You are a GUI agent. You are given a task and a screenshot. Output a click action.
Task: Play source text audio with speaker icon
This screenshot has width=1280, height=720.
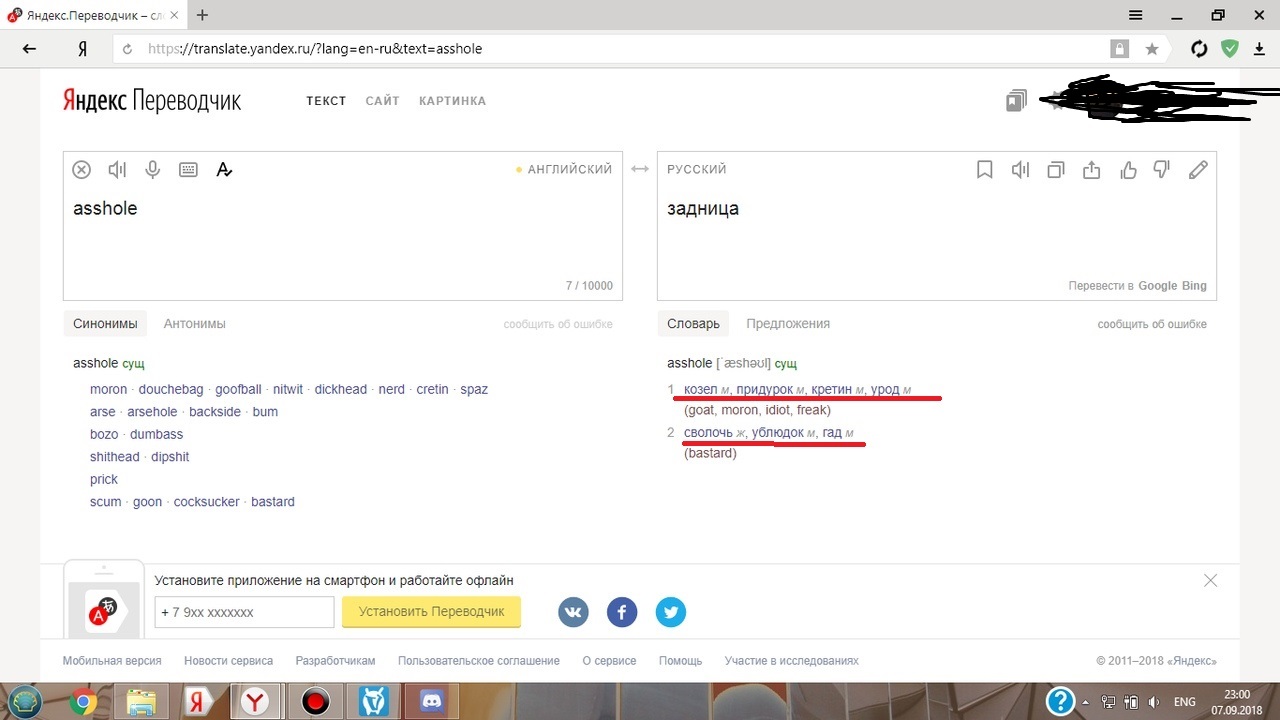click(117, 170)
